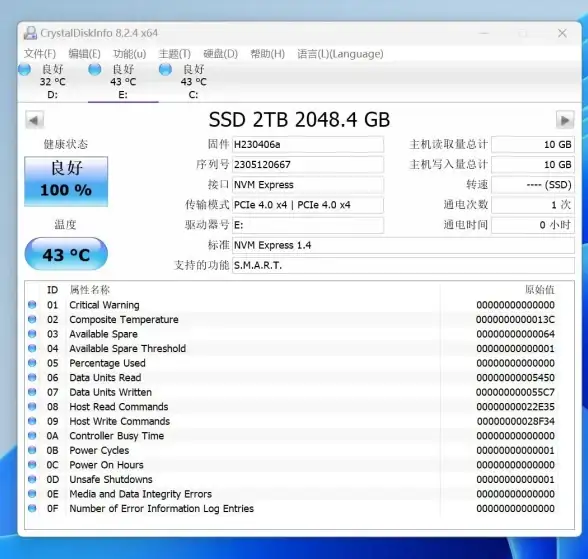Click status dot for Available Spare row 03
The height and width of the screenshot is (559, 588).
tap(32, 334)
